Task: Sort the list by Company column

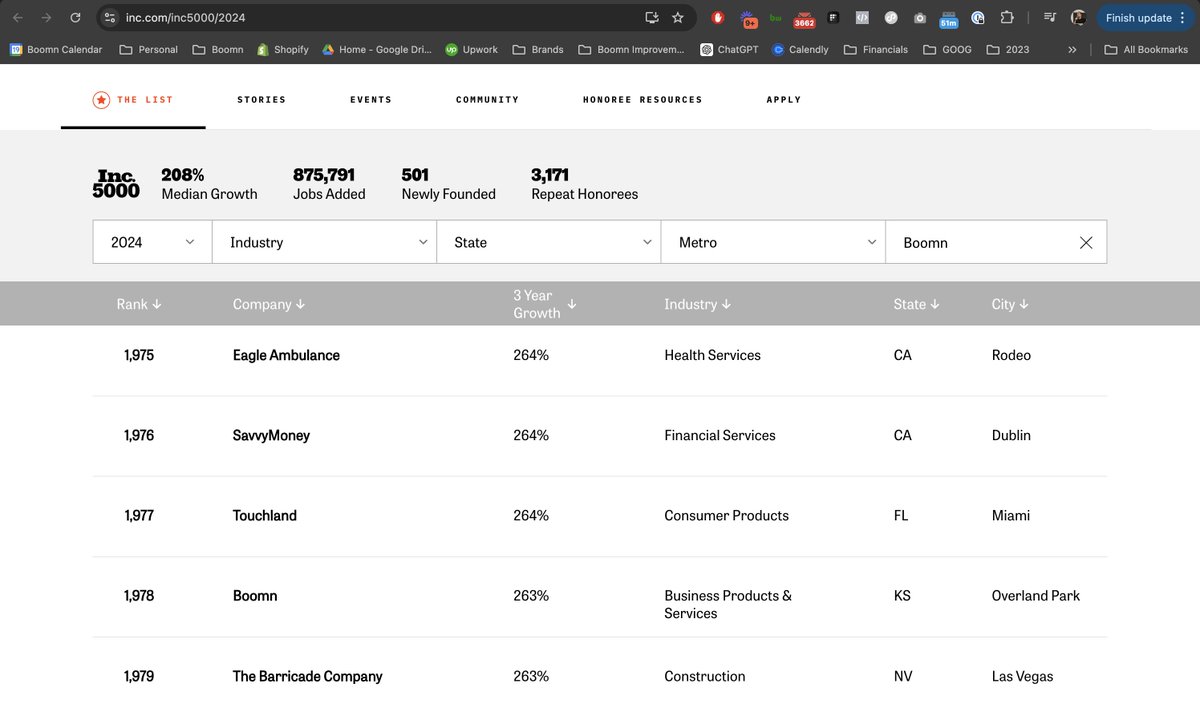Action: click(269, 304)
